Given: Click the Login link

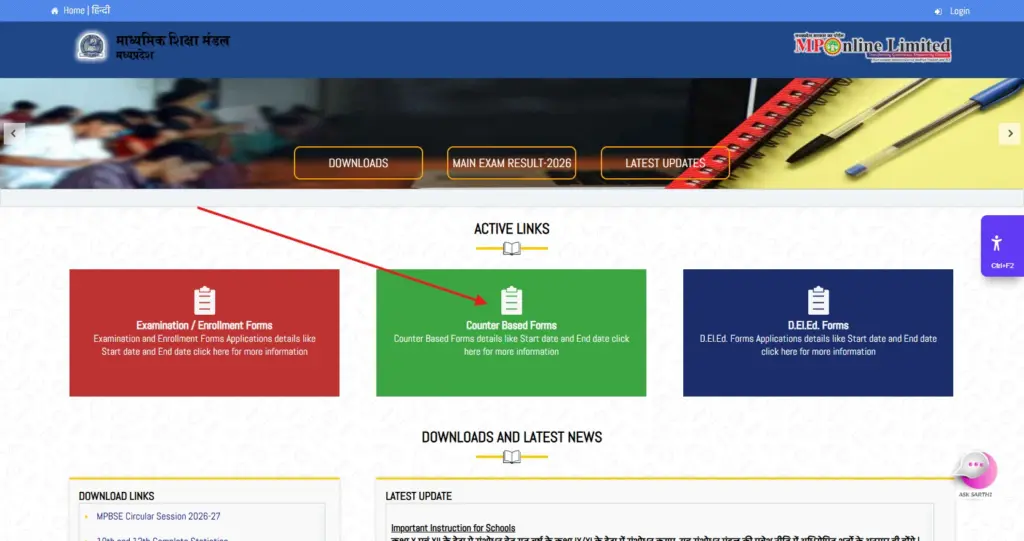Looking at the screenshot, I should click(959, 11).
